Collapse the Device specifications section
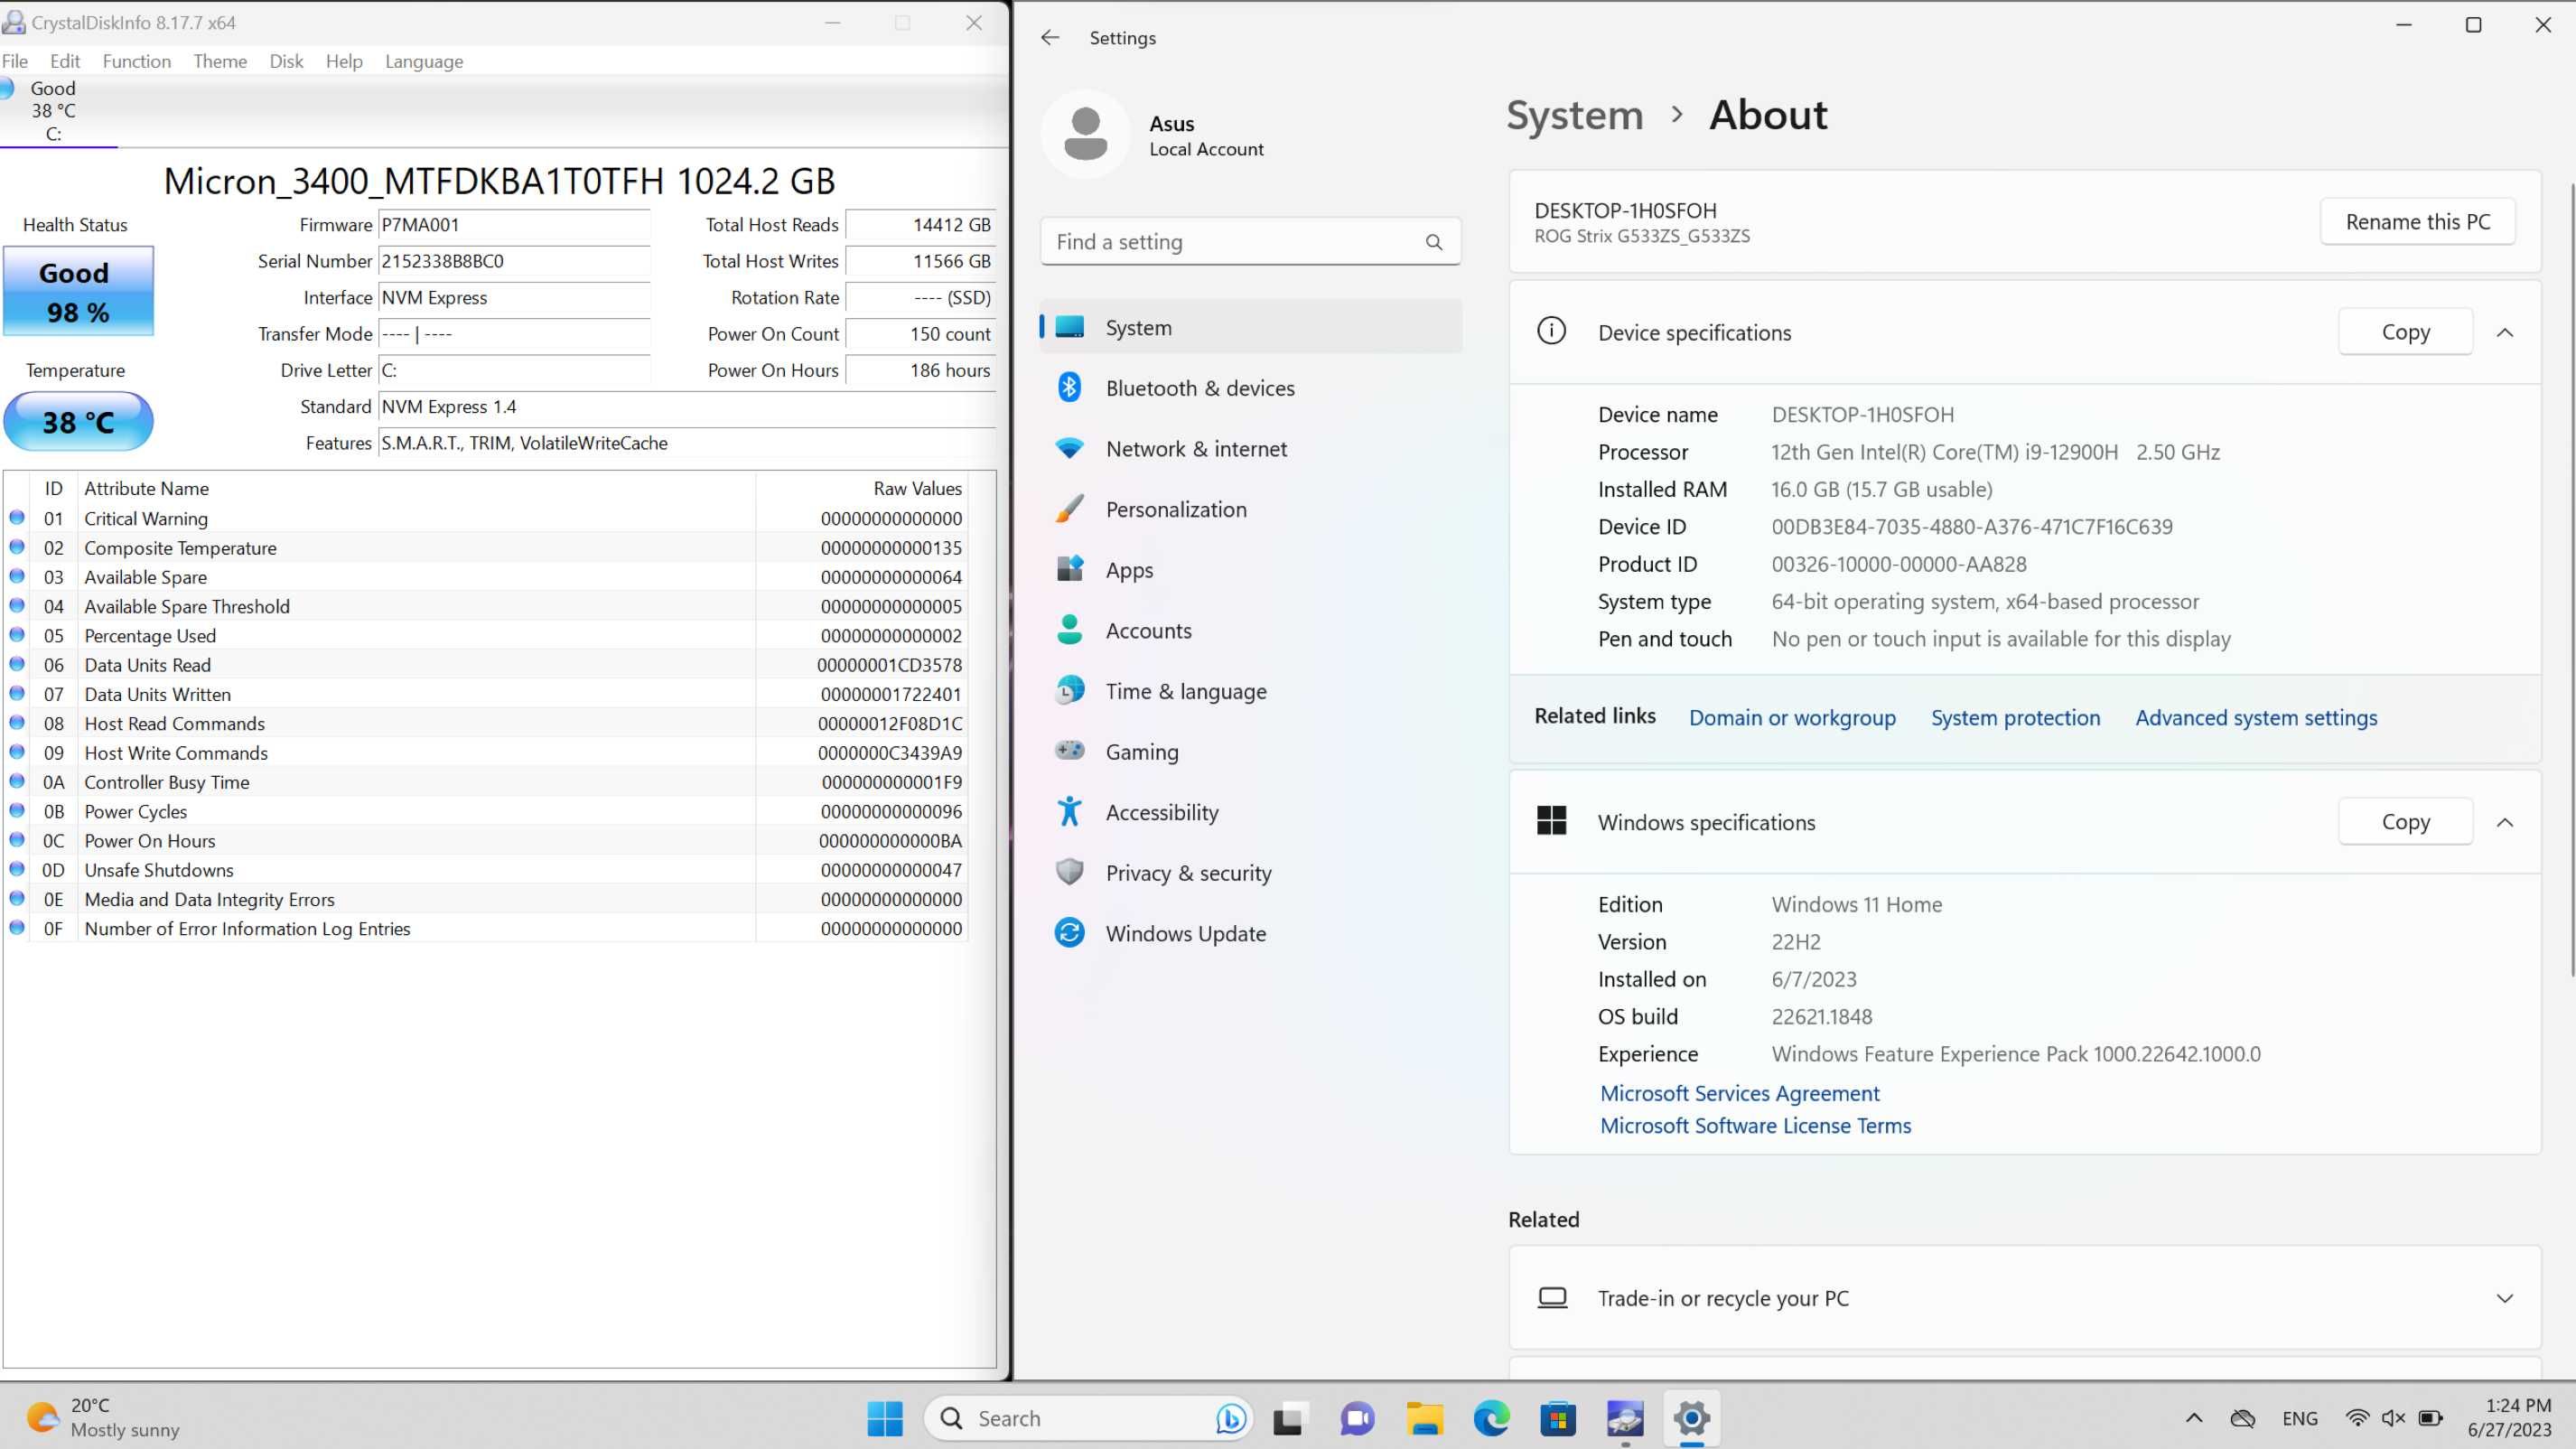Screen dimensions: 2576x1449 [2504, 332]
